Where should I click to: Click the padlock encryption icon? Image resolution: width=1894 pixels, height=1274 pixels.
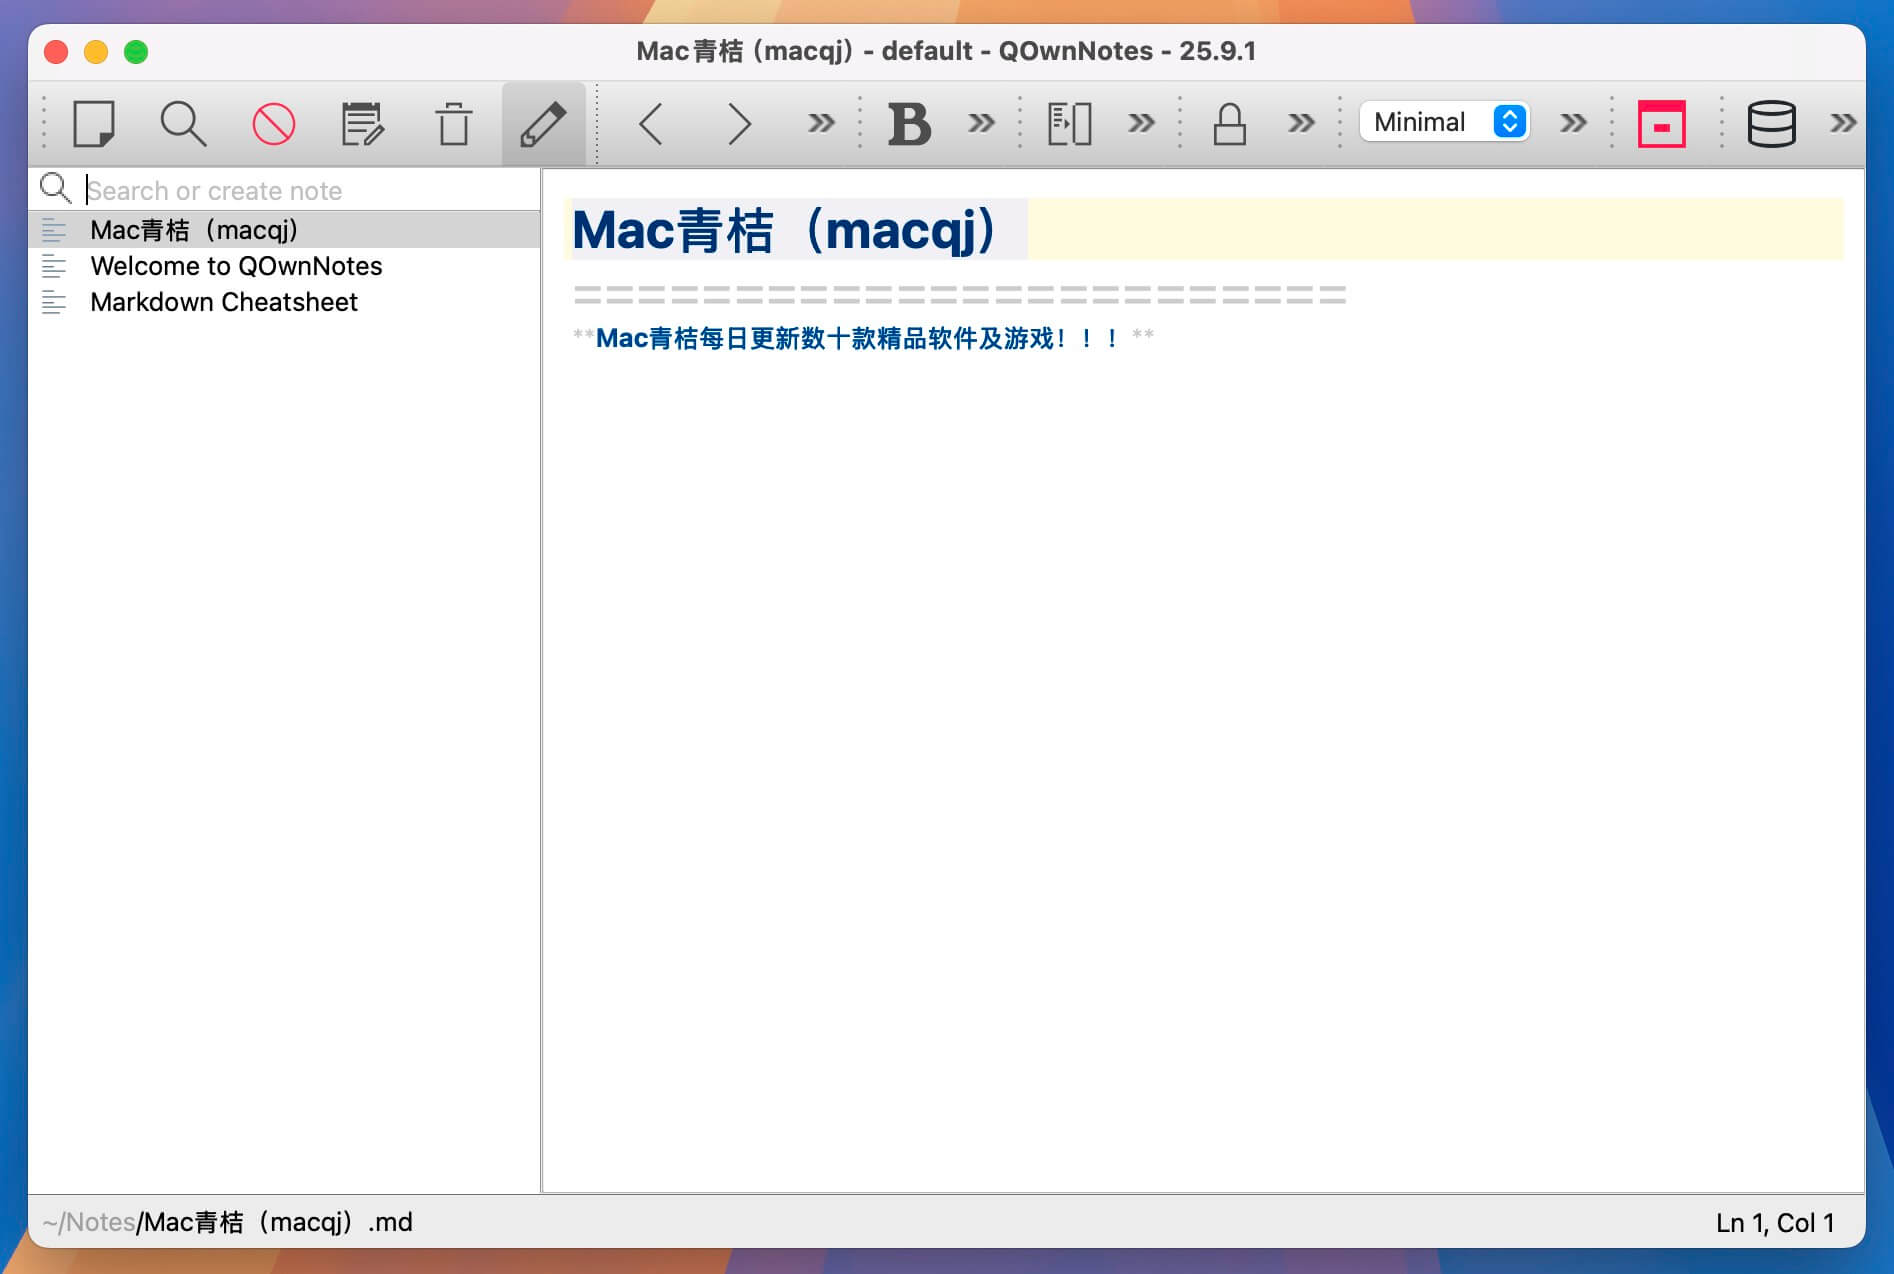(1229, 124)
